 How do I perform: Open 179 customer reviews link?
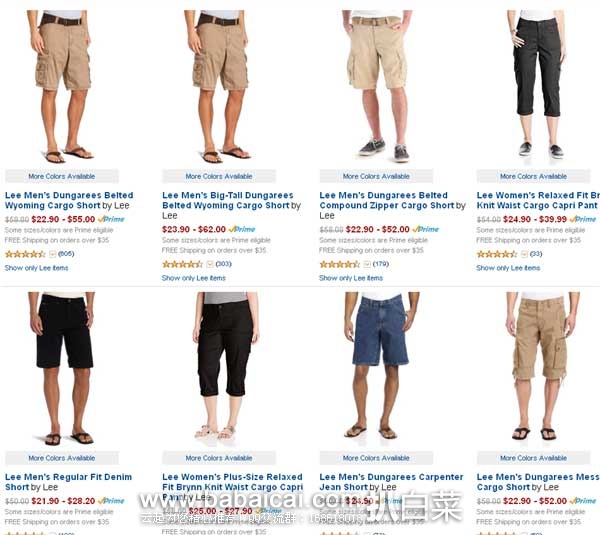(381, 264)
